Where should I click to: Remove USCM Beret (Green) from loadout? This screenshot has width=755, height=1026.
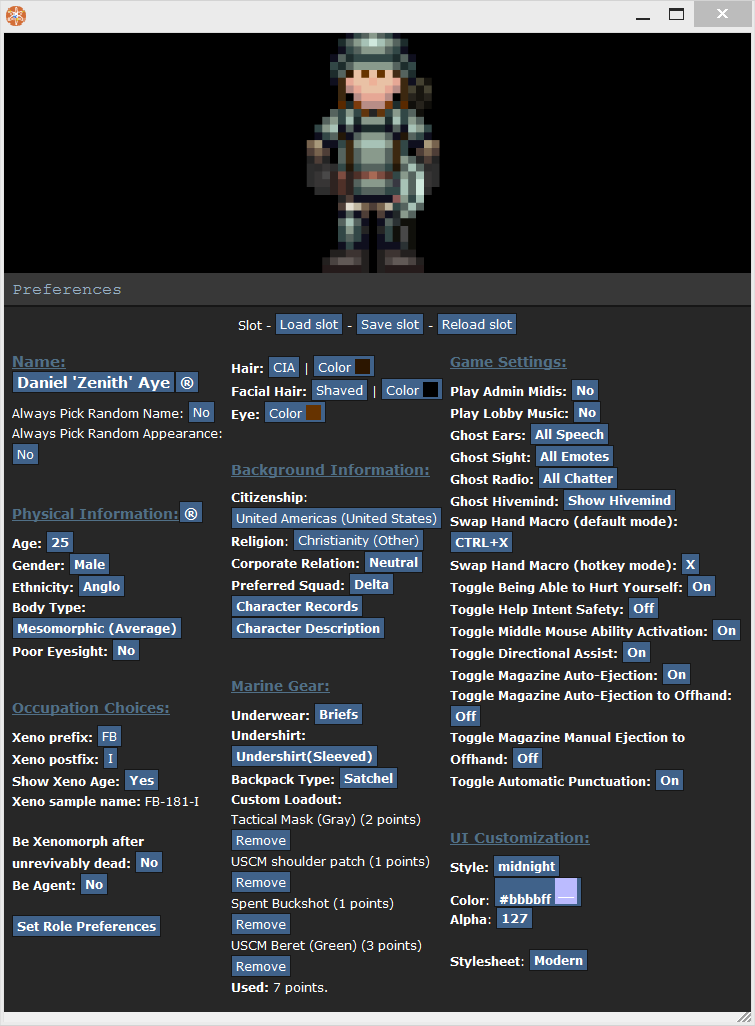pyautogui.click(x=261, y=966)
